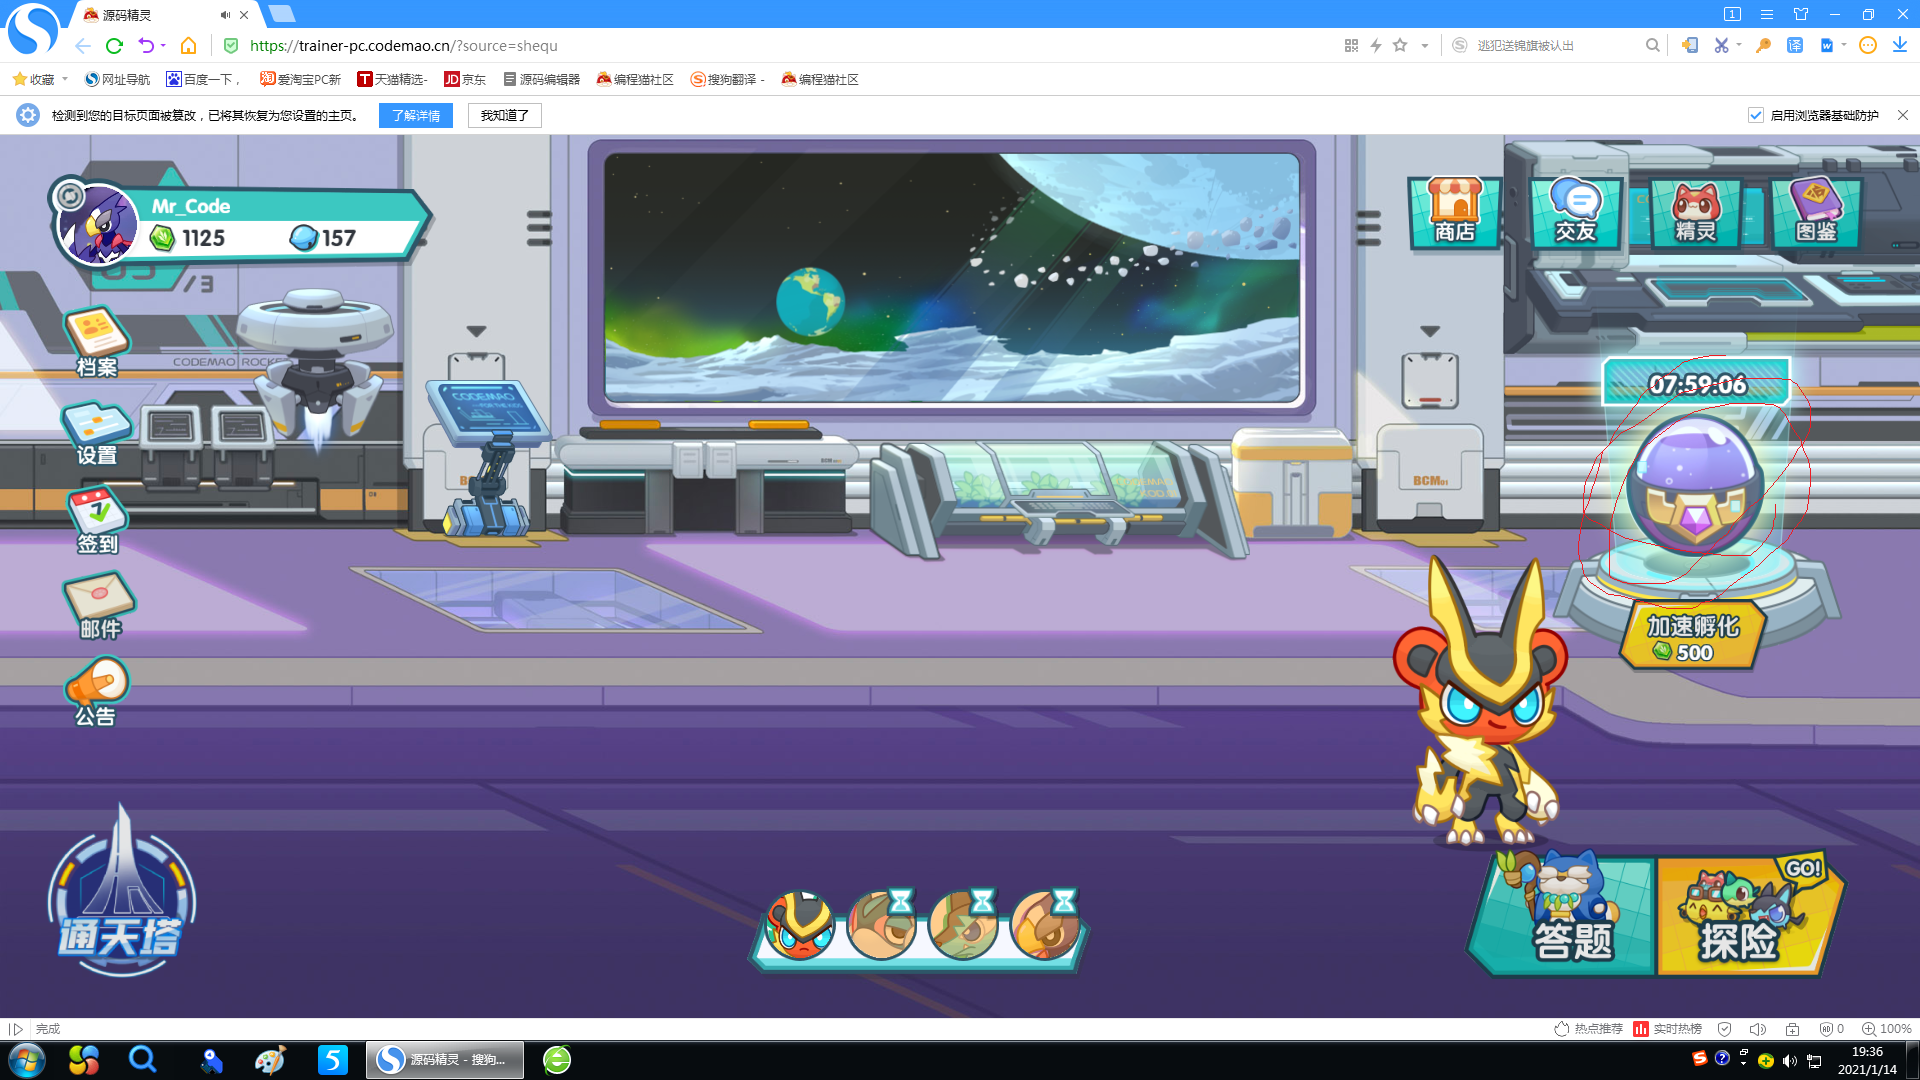Open the browser main menu icon
The height and width of the screenshot is (1080, 1920).
[x=1767, y=15]
